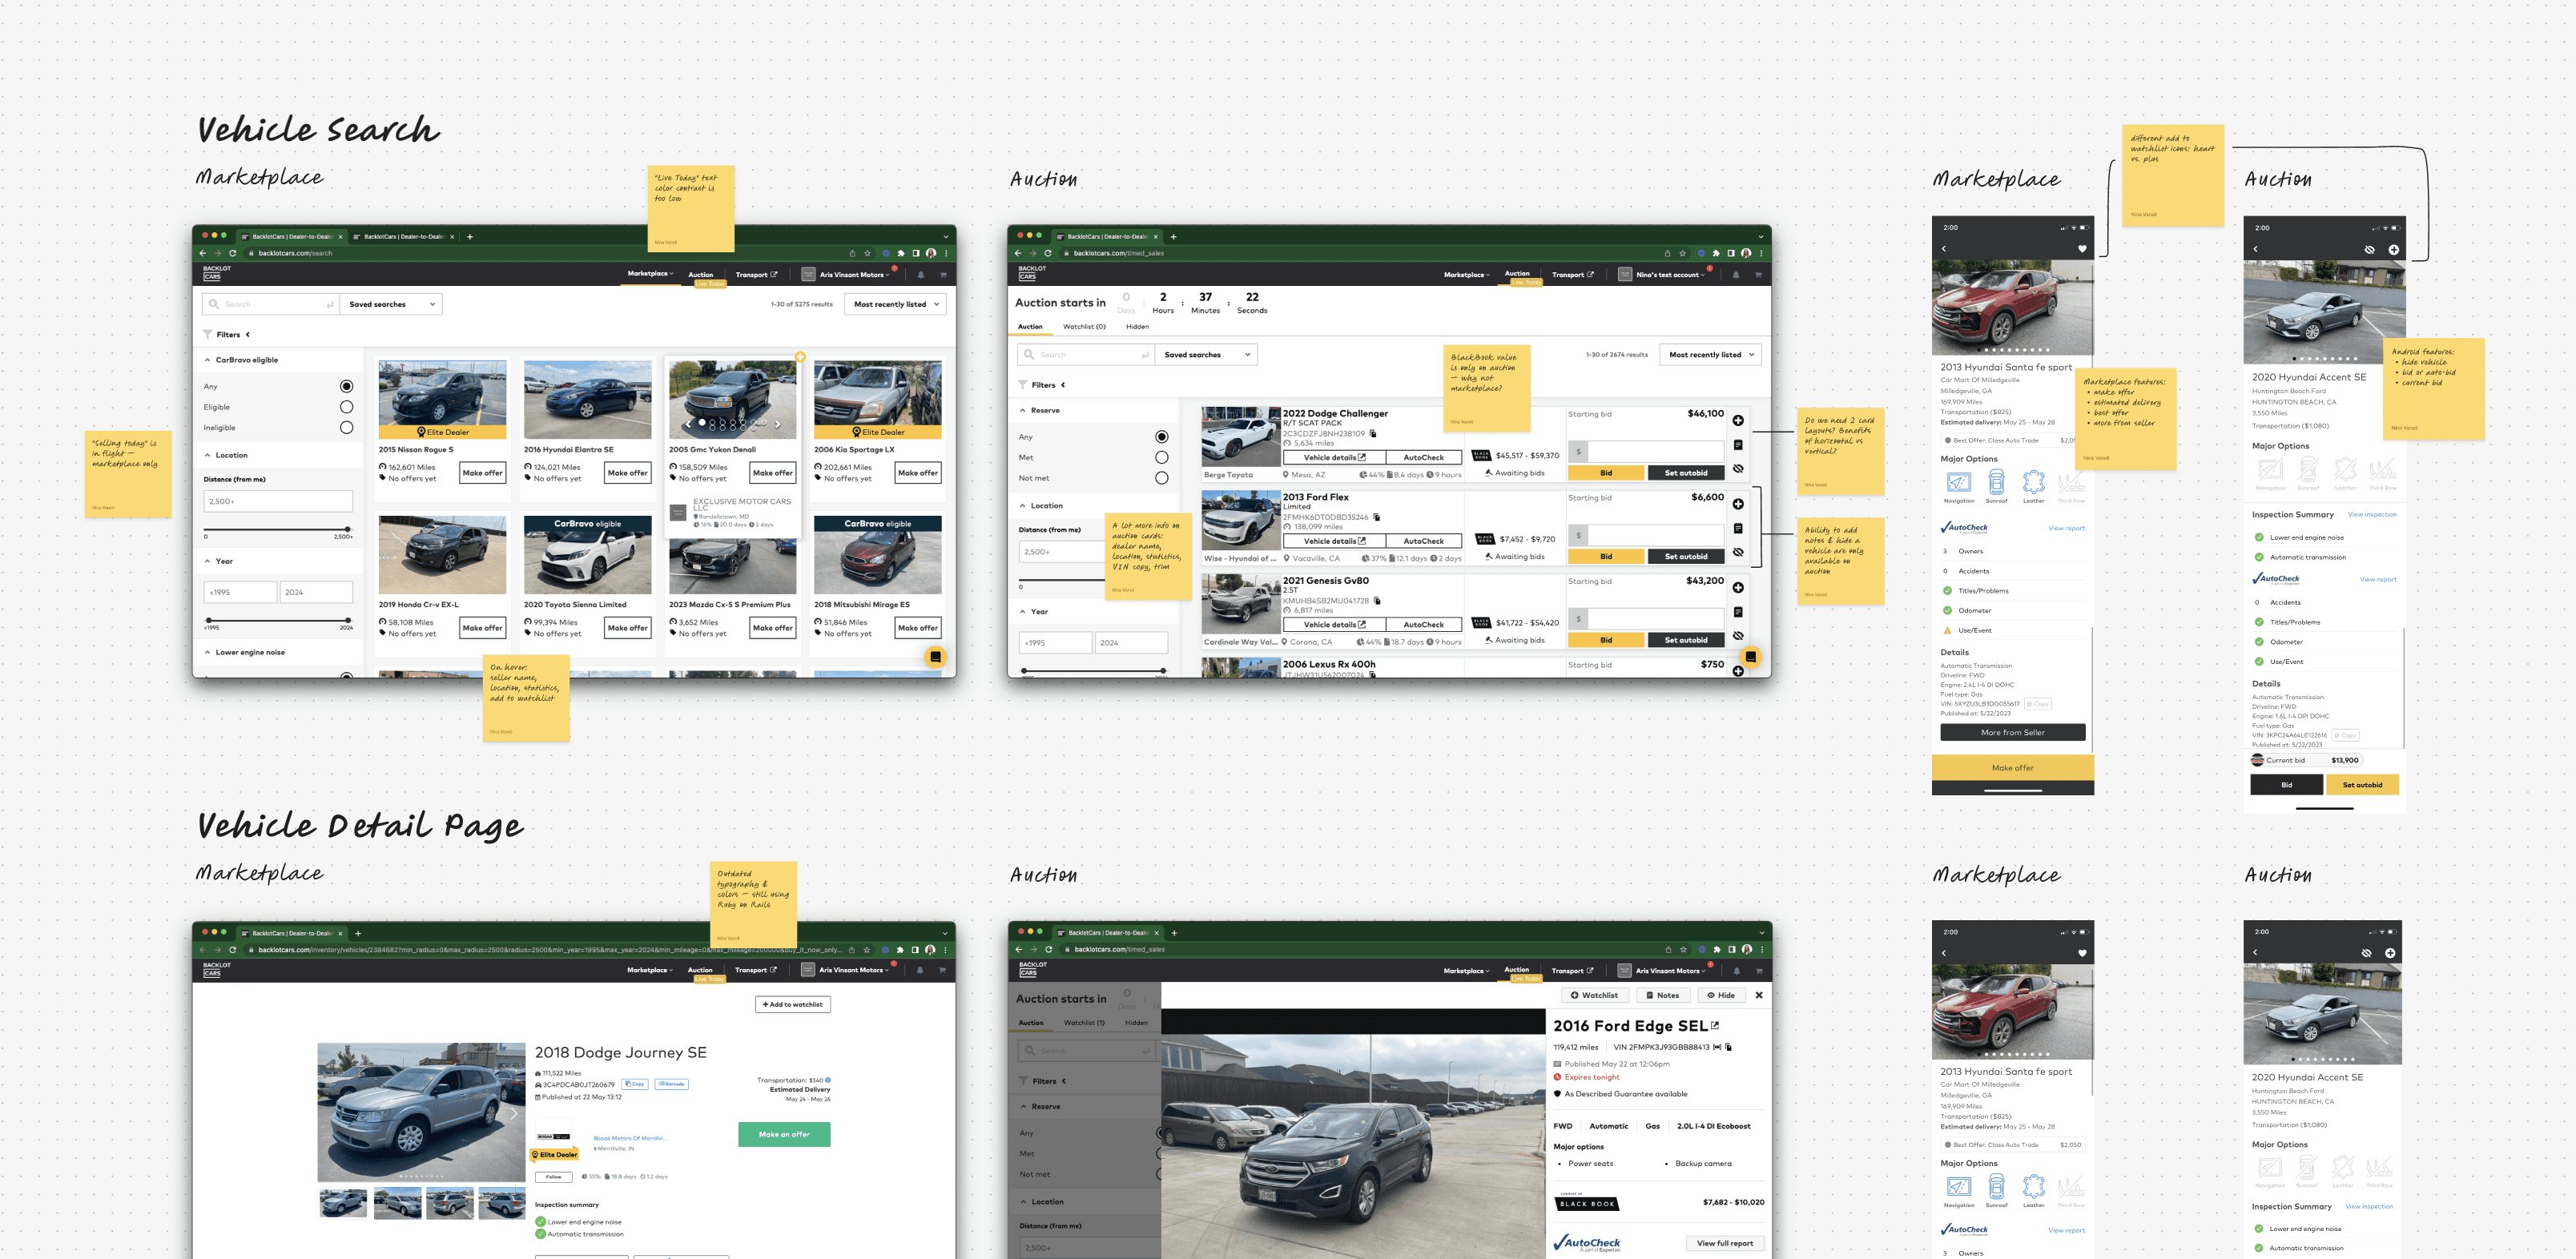Open the Hidden tab in auction list
Image resolution: width=2576 pixels, height=1259 pixels.
[1137, 327]
